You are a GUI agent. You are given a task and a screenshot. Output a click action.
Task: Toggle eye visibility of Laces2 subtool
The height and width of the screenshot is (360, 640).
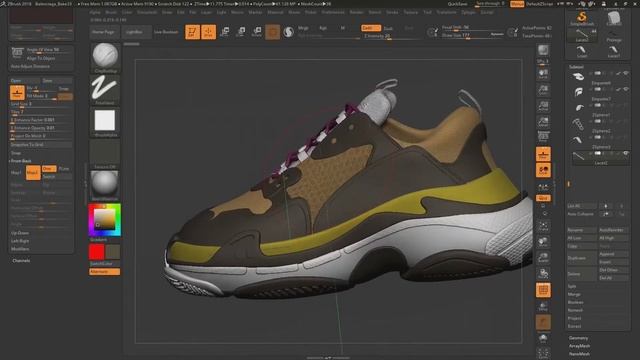tap(626, 153)
